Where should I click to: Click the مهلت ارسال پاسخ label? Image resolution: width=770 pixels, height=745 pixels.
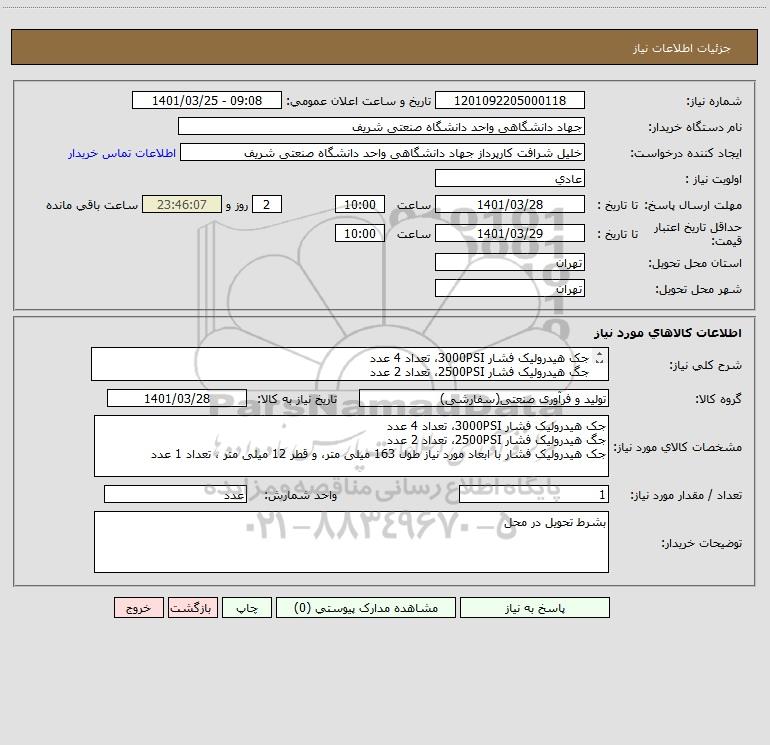coord(693,205)
